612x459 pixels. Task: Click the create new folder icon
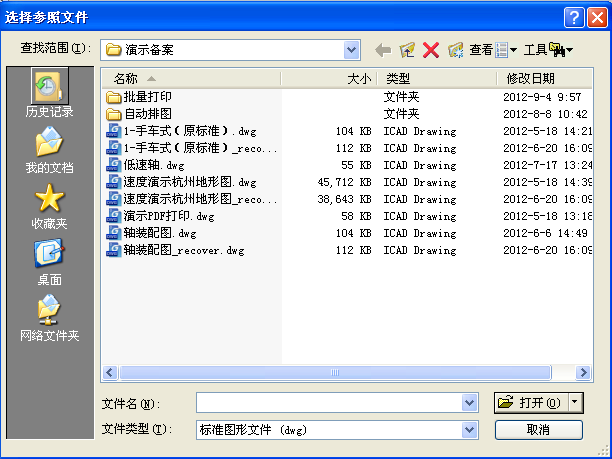[456, 49]
